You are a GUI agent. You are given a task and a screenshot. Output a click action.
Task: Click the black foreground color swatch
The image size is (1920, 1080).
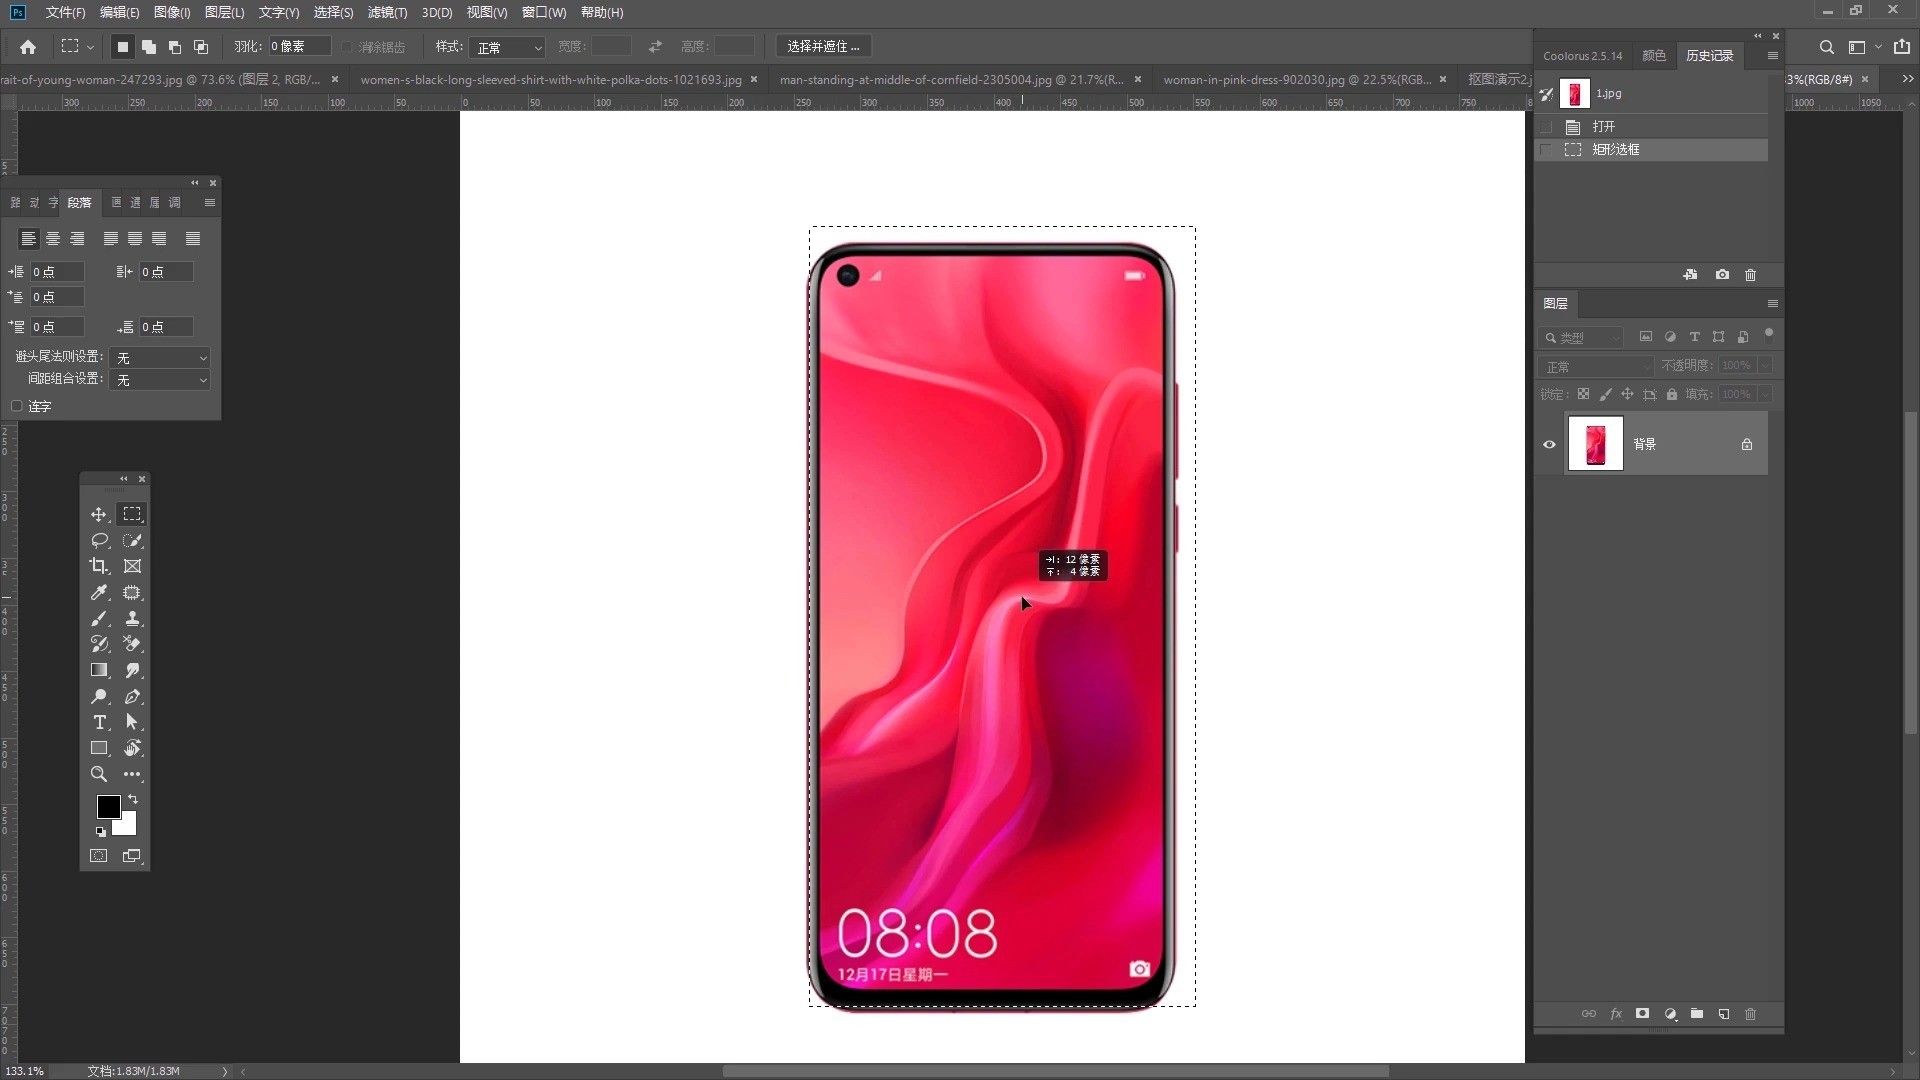coord(107,806)
